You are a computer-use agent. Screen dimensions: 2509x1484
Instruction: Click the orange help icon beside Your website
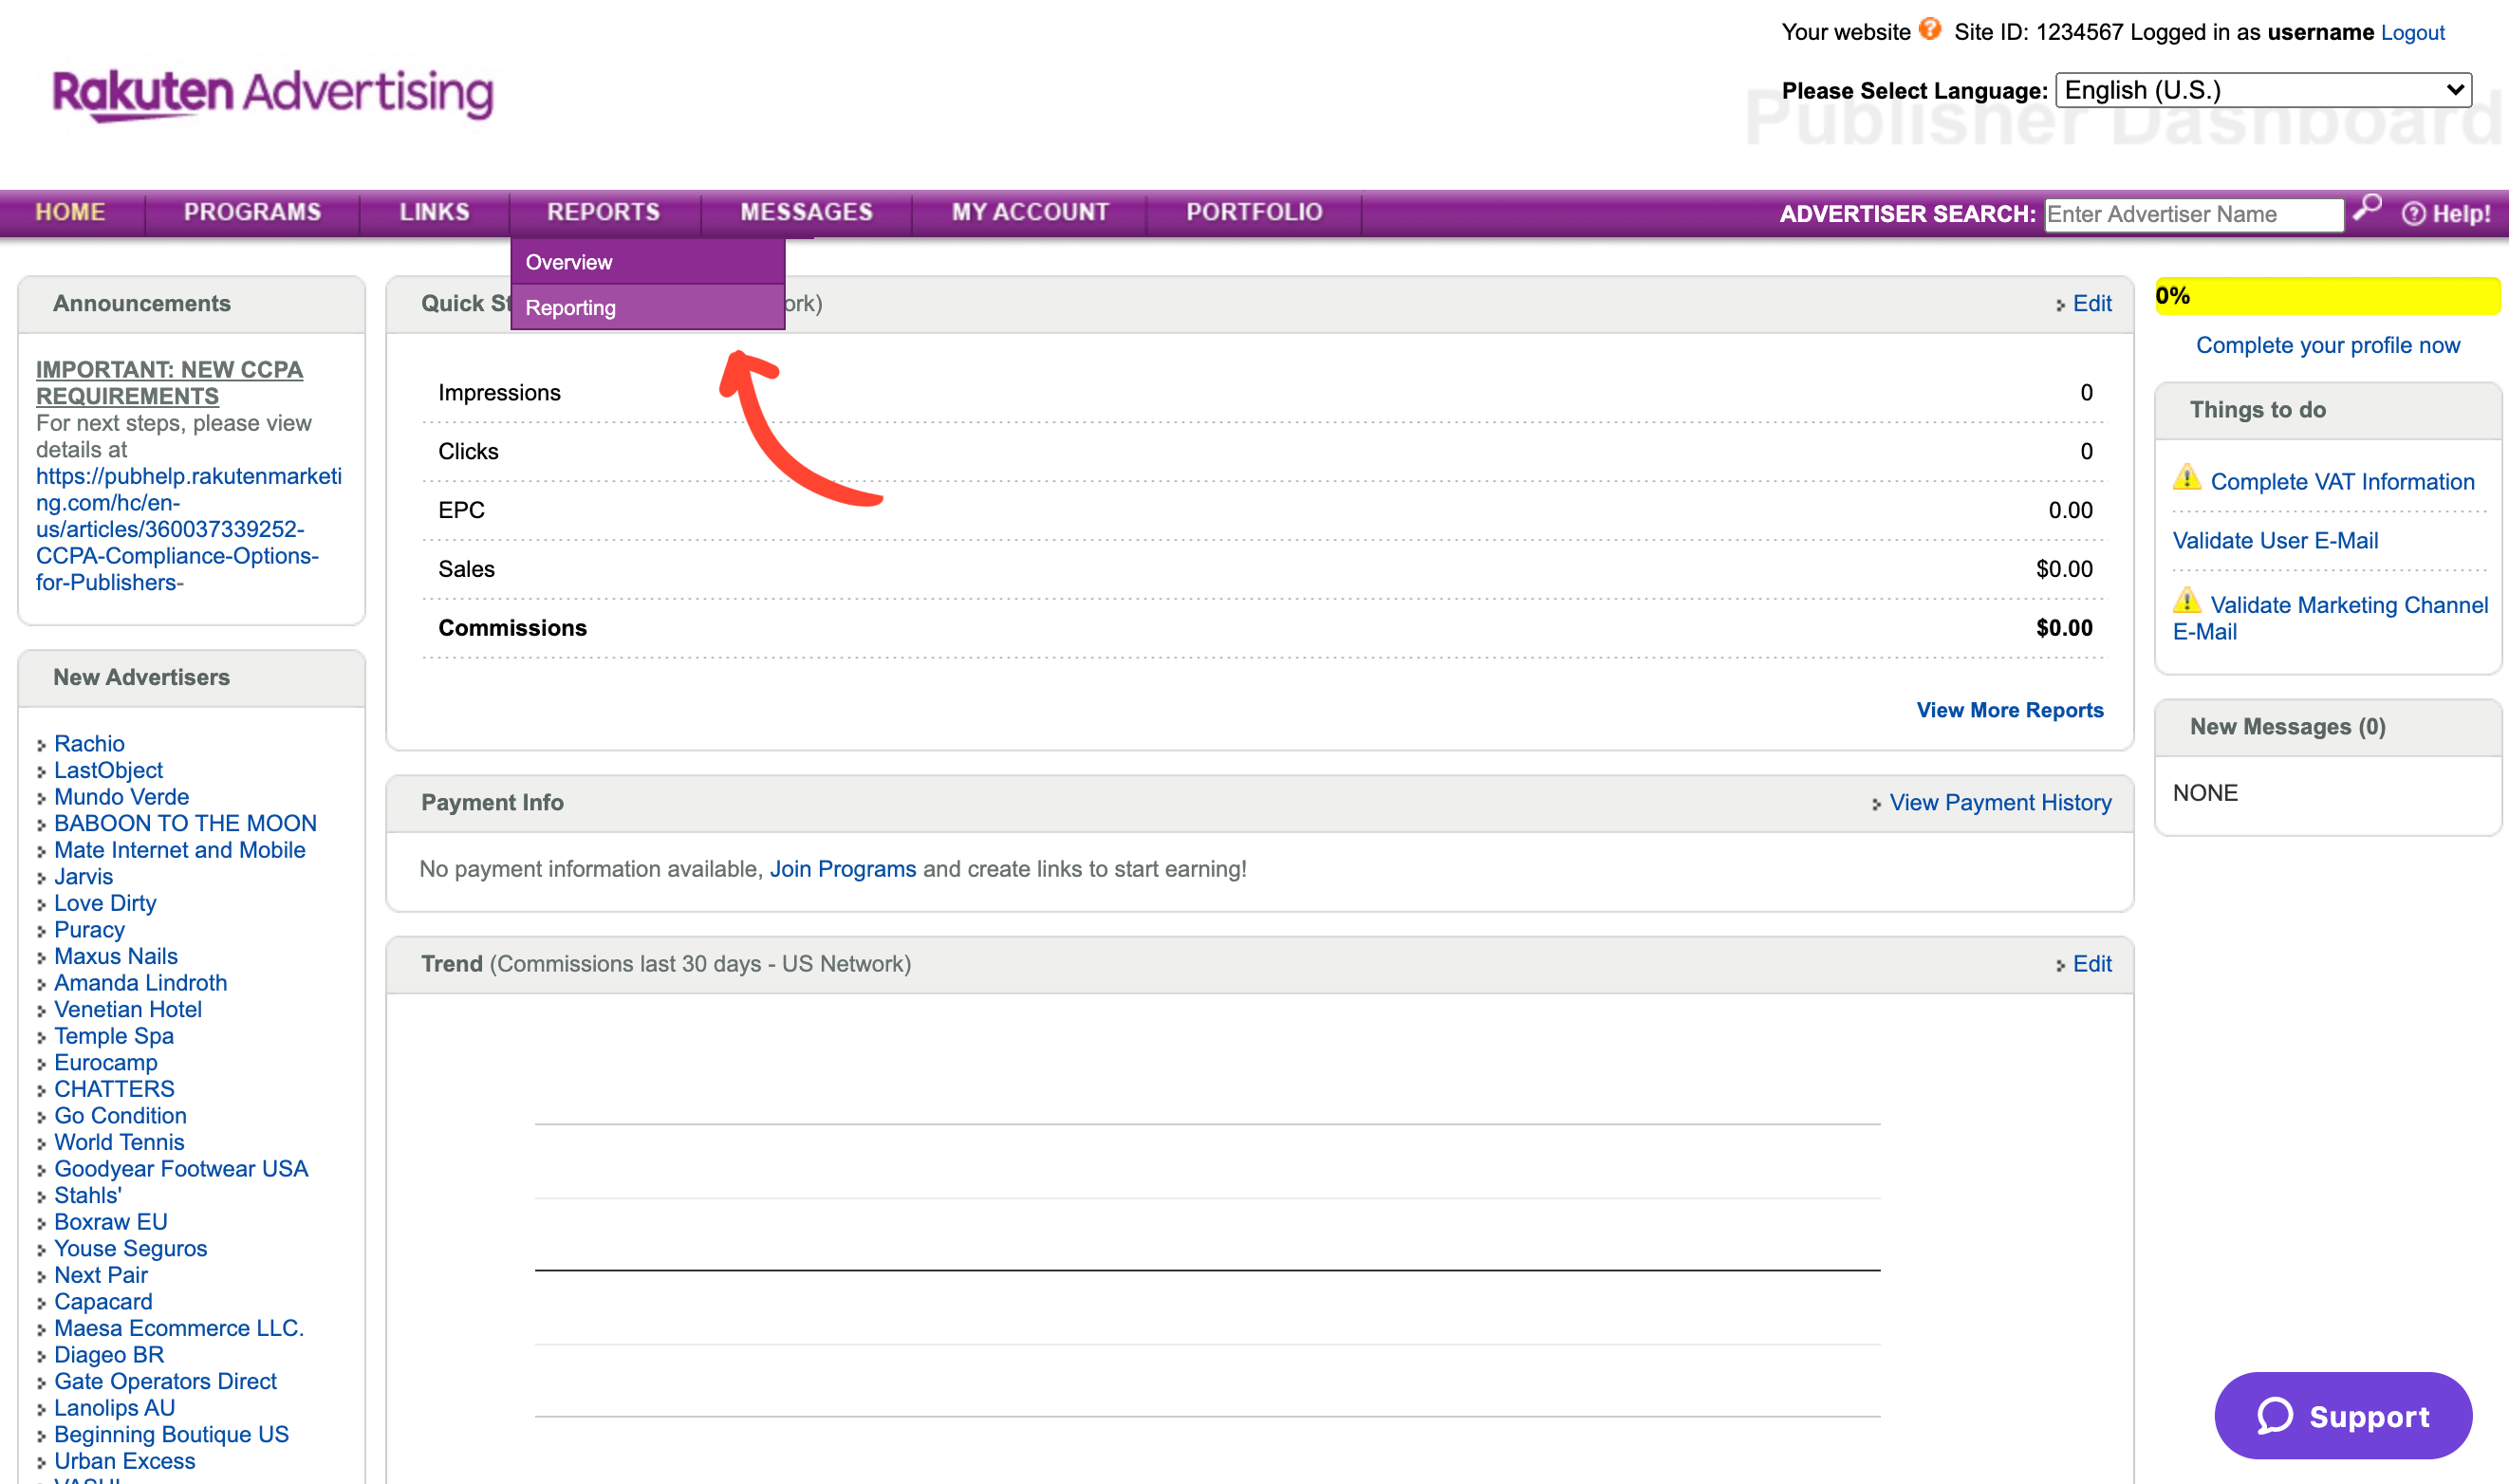coord(1930,29)
